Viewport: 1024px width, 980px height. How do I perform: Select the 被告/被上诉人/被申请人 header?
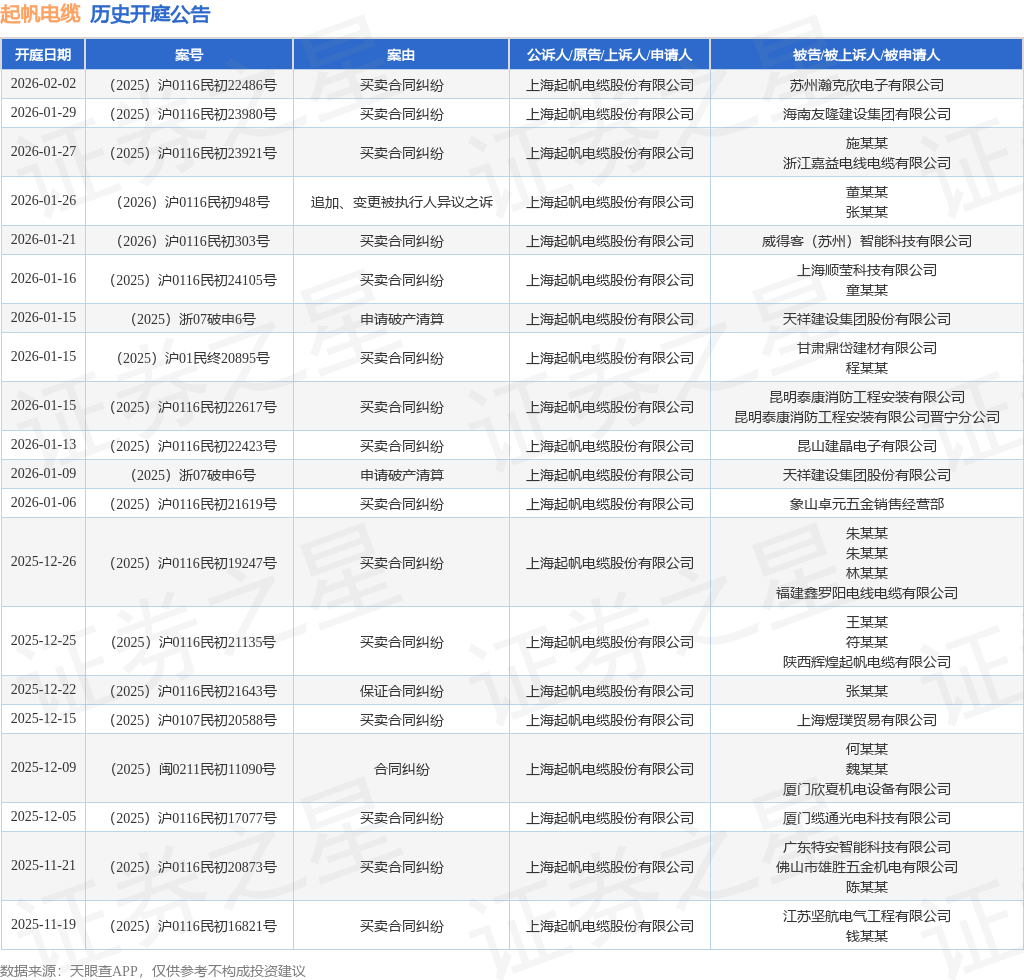[866, 55]
